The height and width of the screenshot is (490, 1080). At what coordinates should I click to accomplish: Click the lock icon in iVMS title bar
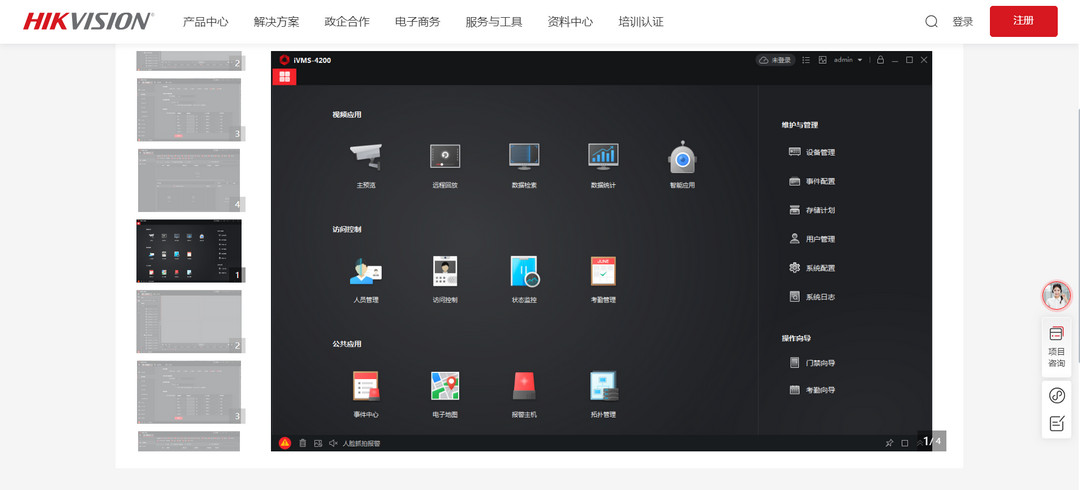880,60
